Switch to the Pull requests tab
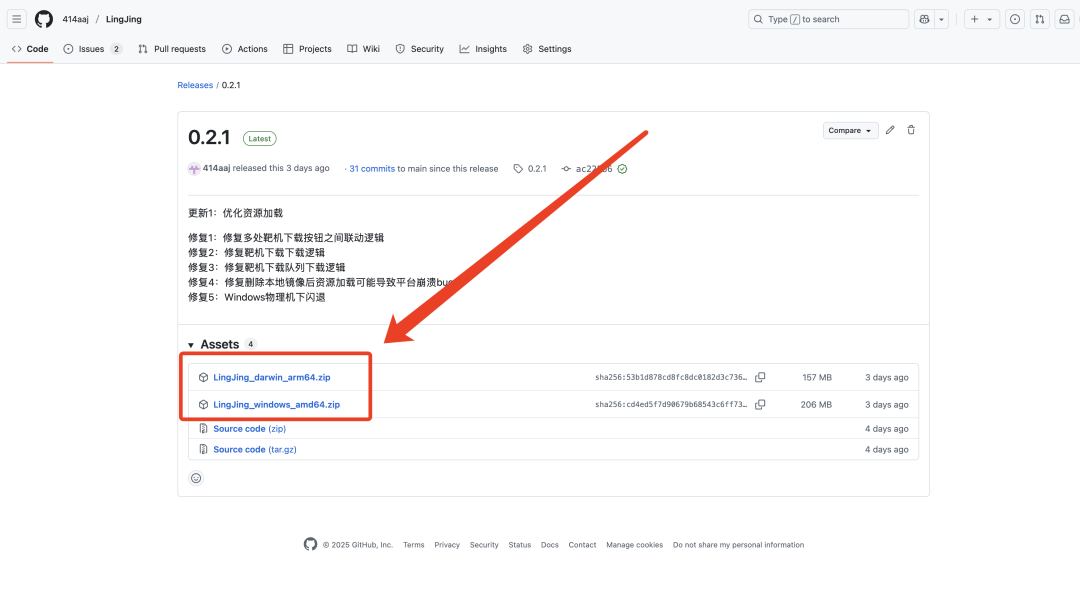 [172, 49]
